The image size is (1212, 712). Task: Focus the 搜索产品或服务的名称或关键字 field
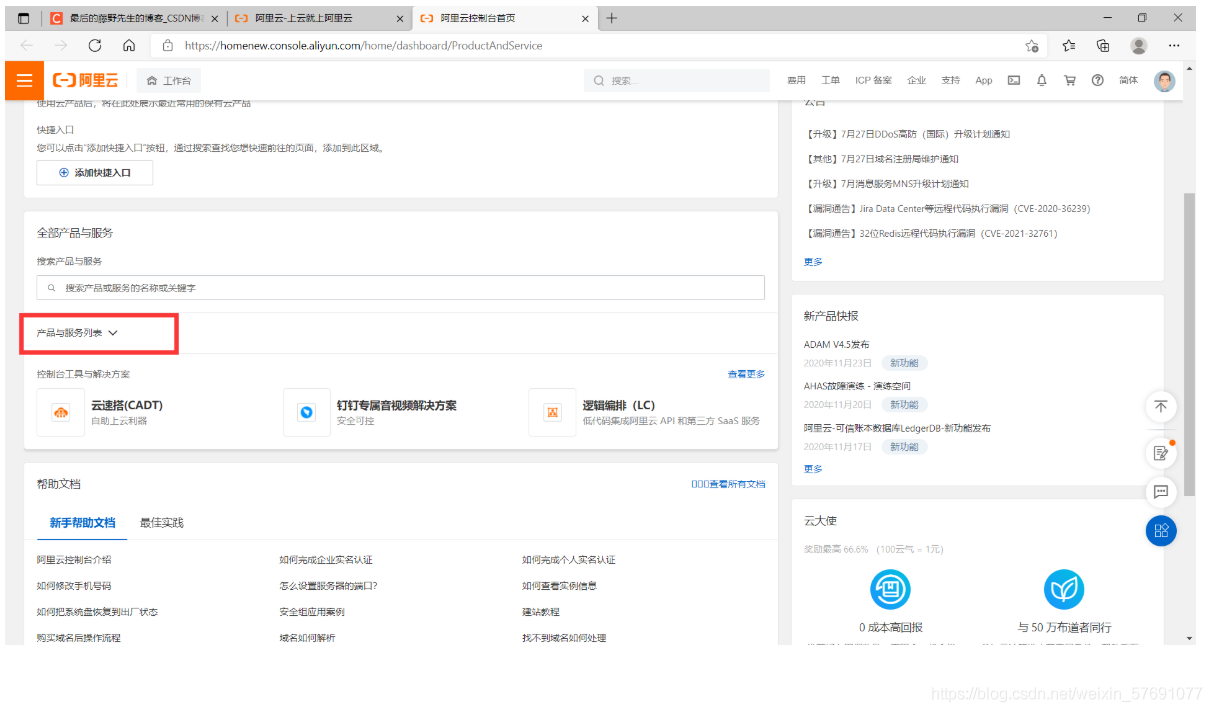pos(400,287)
